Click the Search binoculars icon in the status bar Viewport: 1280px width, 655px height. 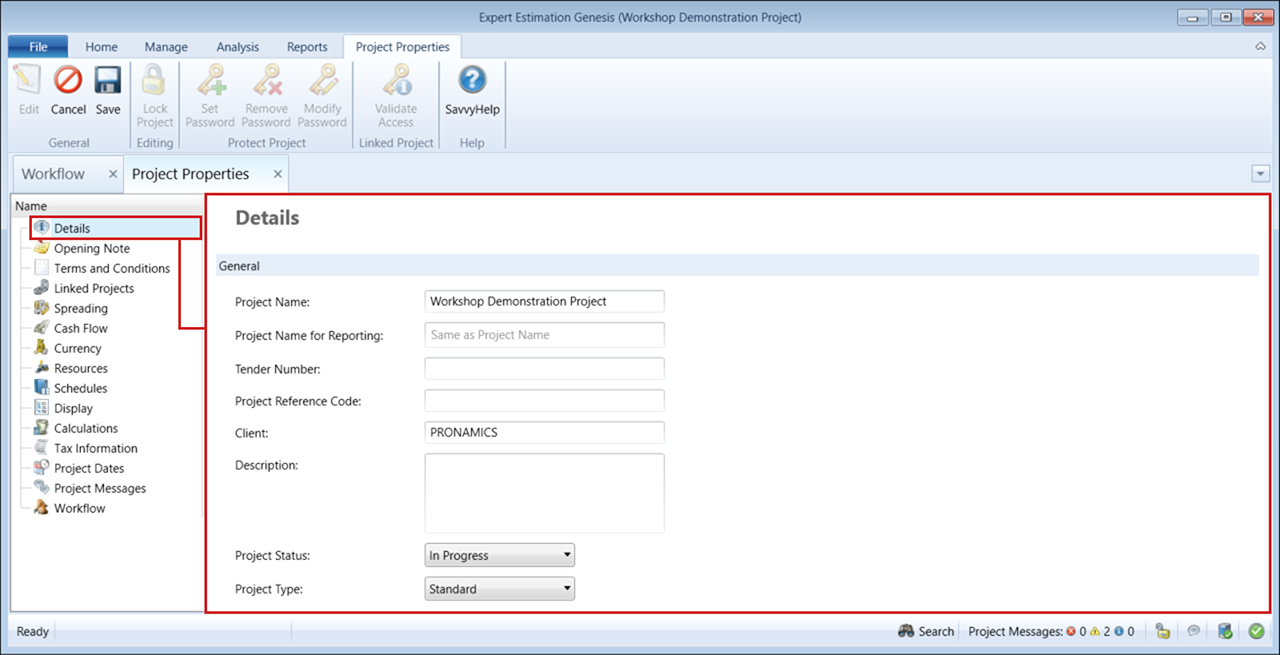(907, 631)
